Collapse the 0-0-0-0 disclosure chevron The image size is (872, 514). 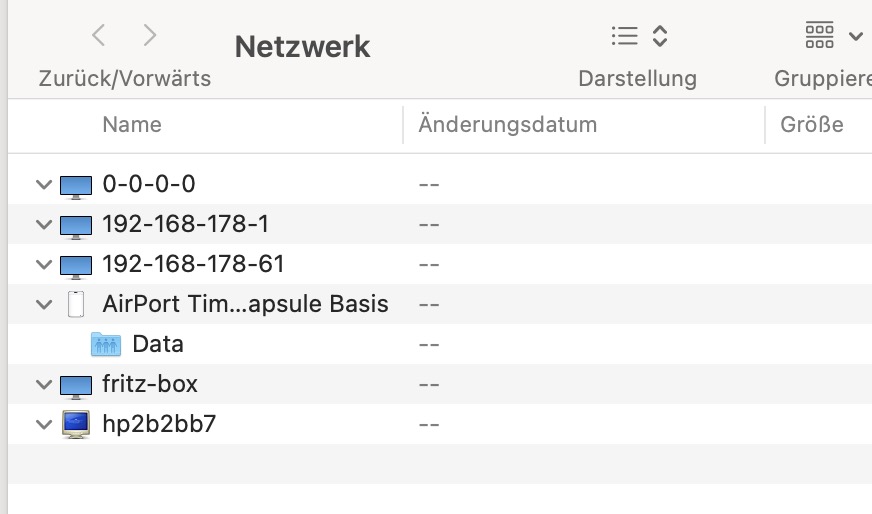(43, 185)
